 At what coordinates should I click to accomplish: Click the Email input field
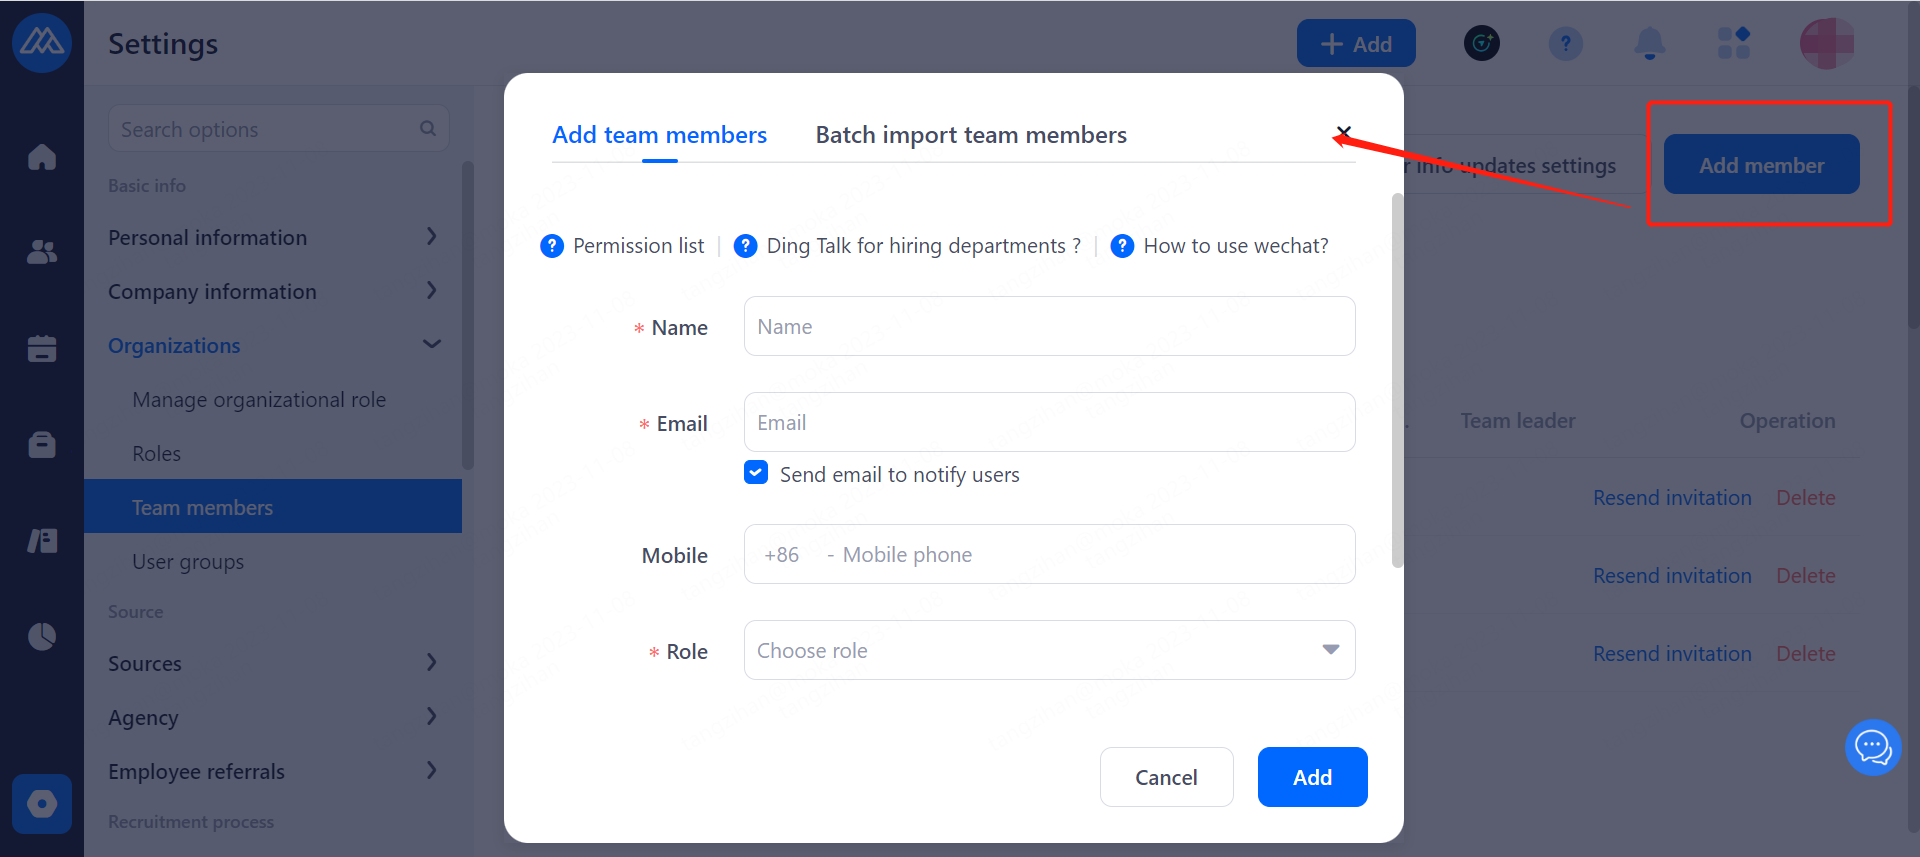1049,423
